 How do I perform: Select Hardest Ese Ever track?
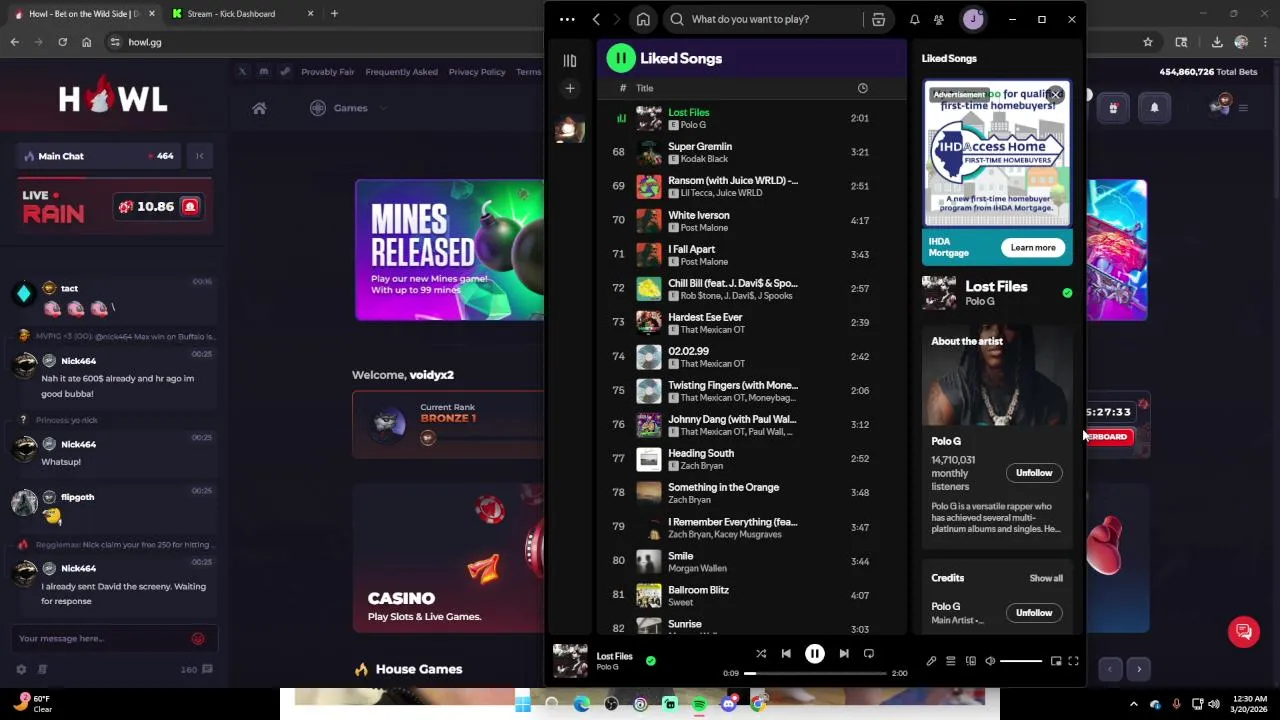751,322
